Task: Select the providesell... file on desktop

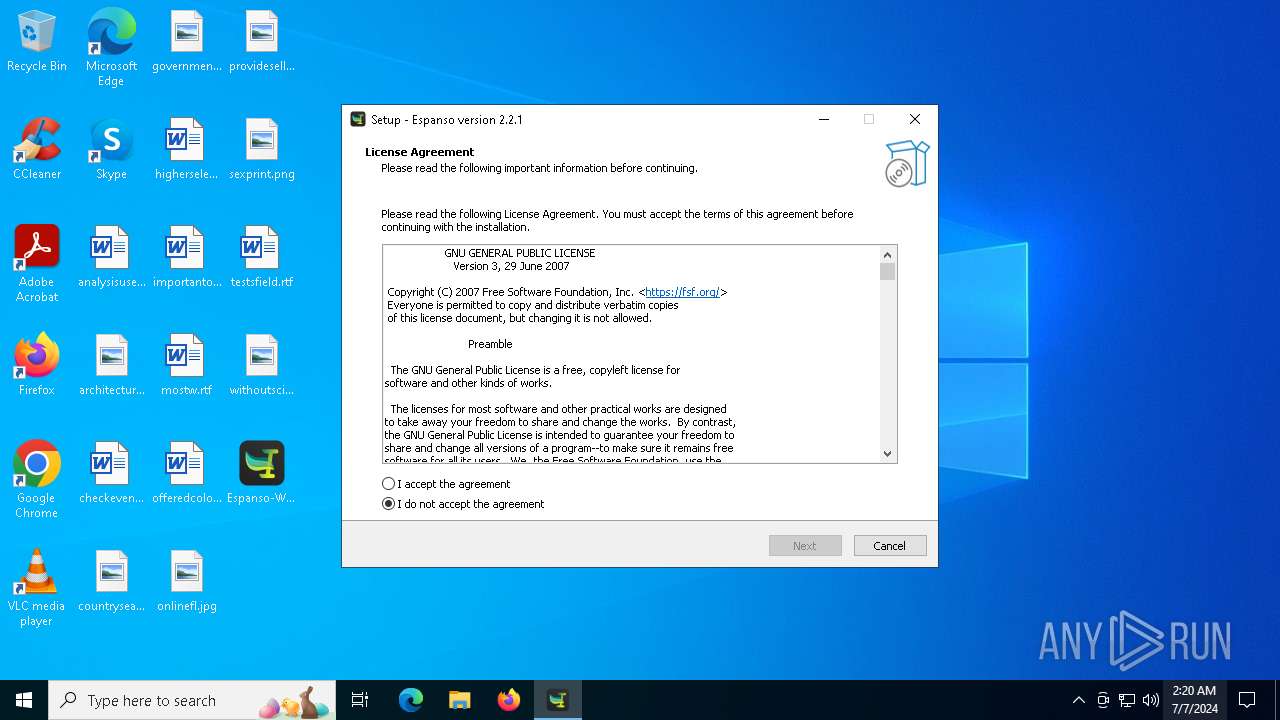Action: coord(262,42)
